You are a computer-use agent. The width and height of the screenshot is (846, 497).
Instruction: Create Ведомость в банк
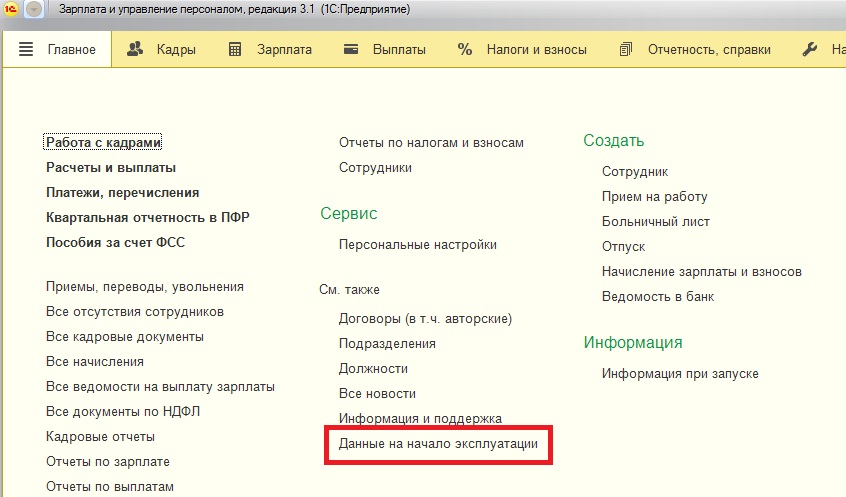click(x=658, y=296)
